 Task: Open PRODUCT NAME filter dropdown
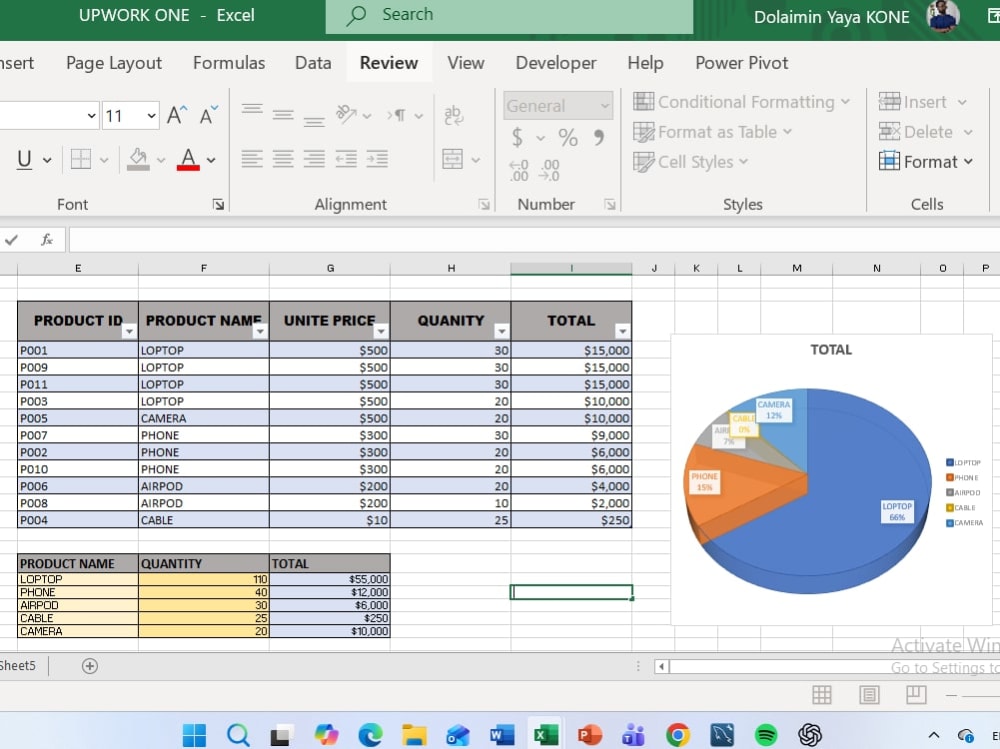point(260,331)
